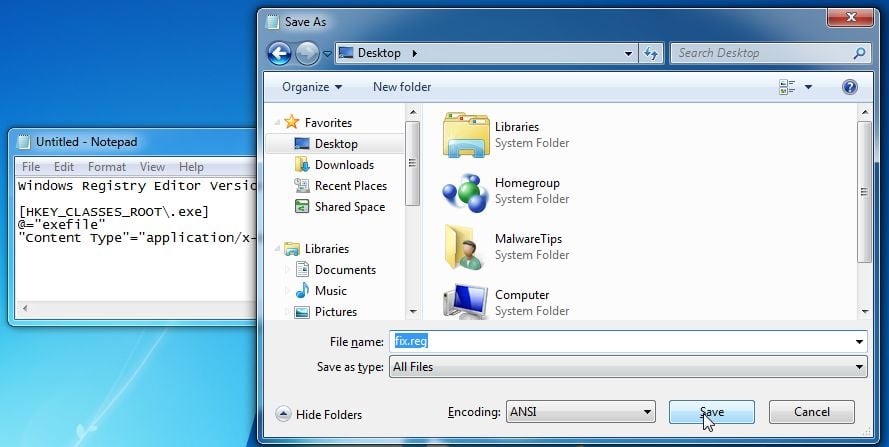Viewport: 889px width, 447px height.
Task: Open the Save as type dropdown
Action: coord(628,367)
